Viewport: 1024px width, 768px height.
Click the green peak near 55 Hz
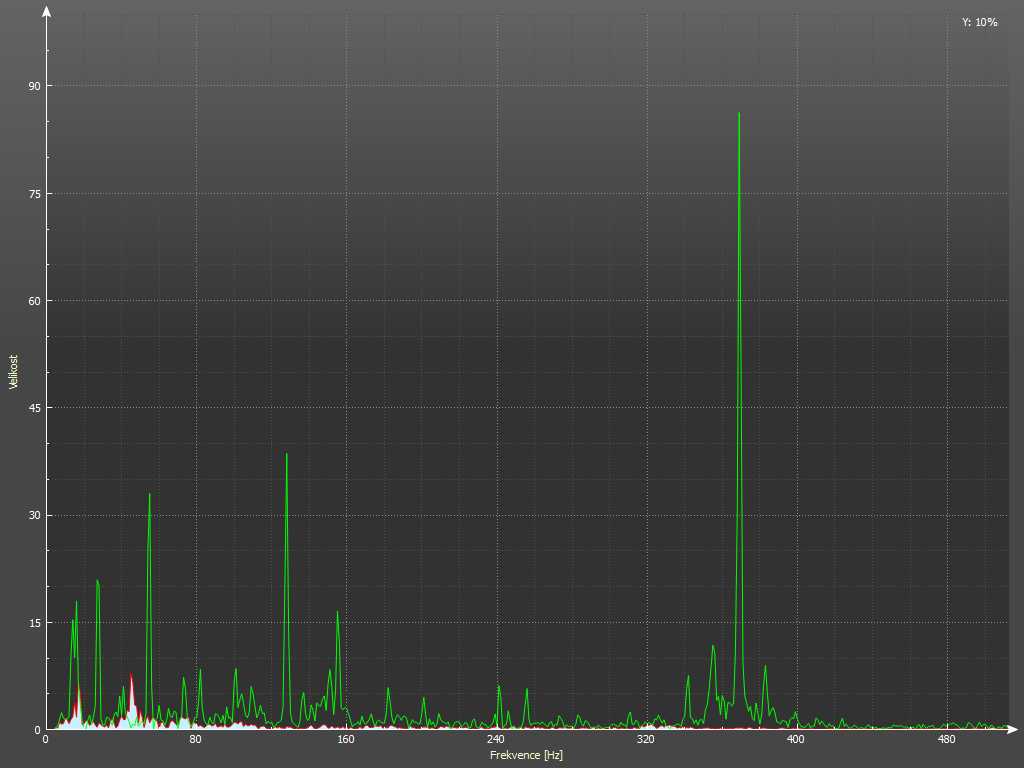click(x=150, y=495)
